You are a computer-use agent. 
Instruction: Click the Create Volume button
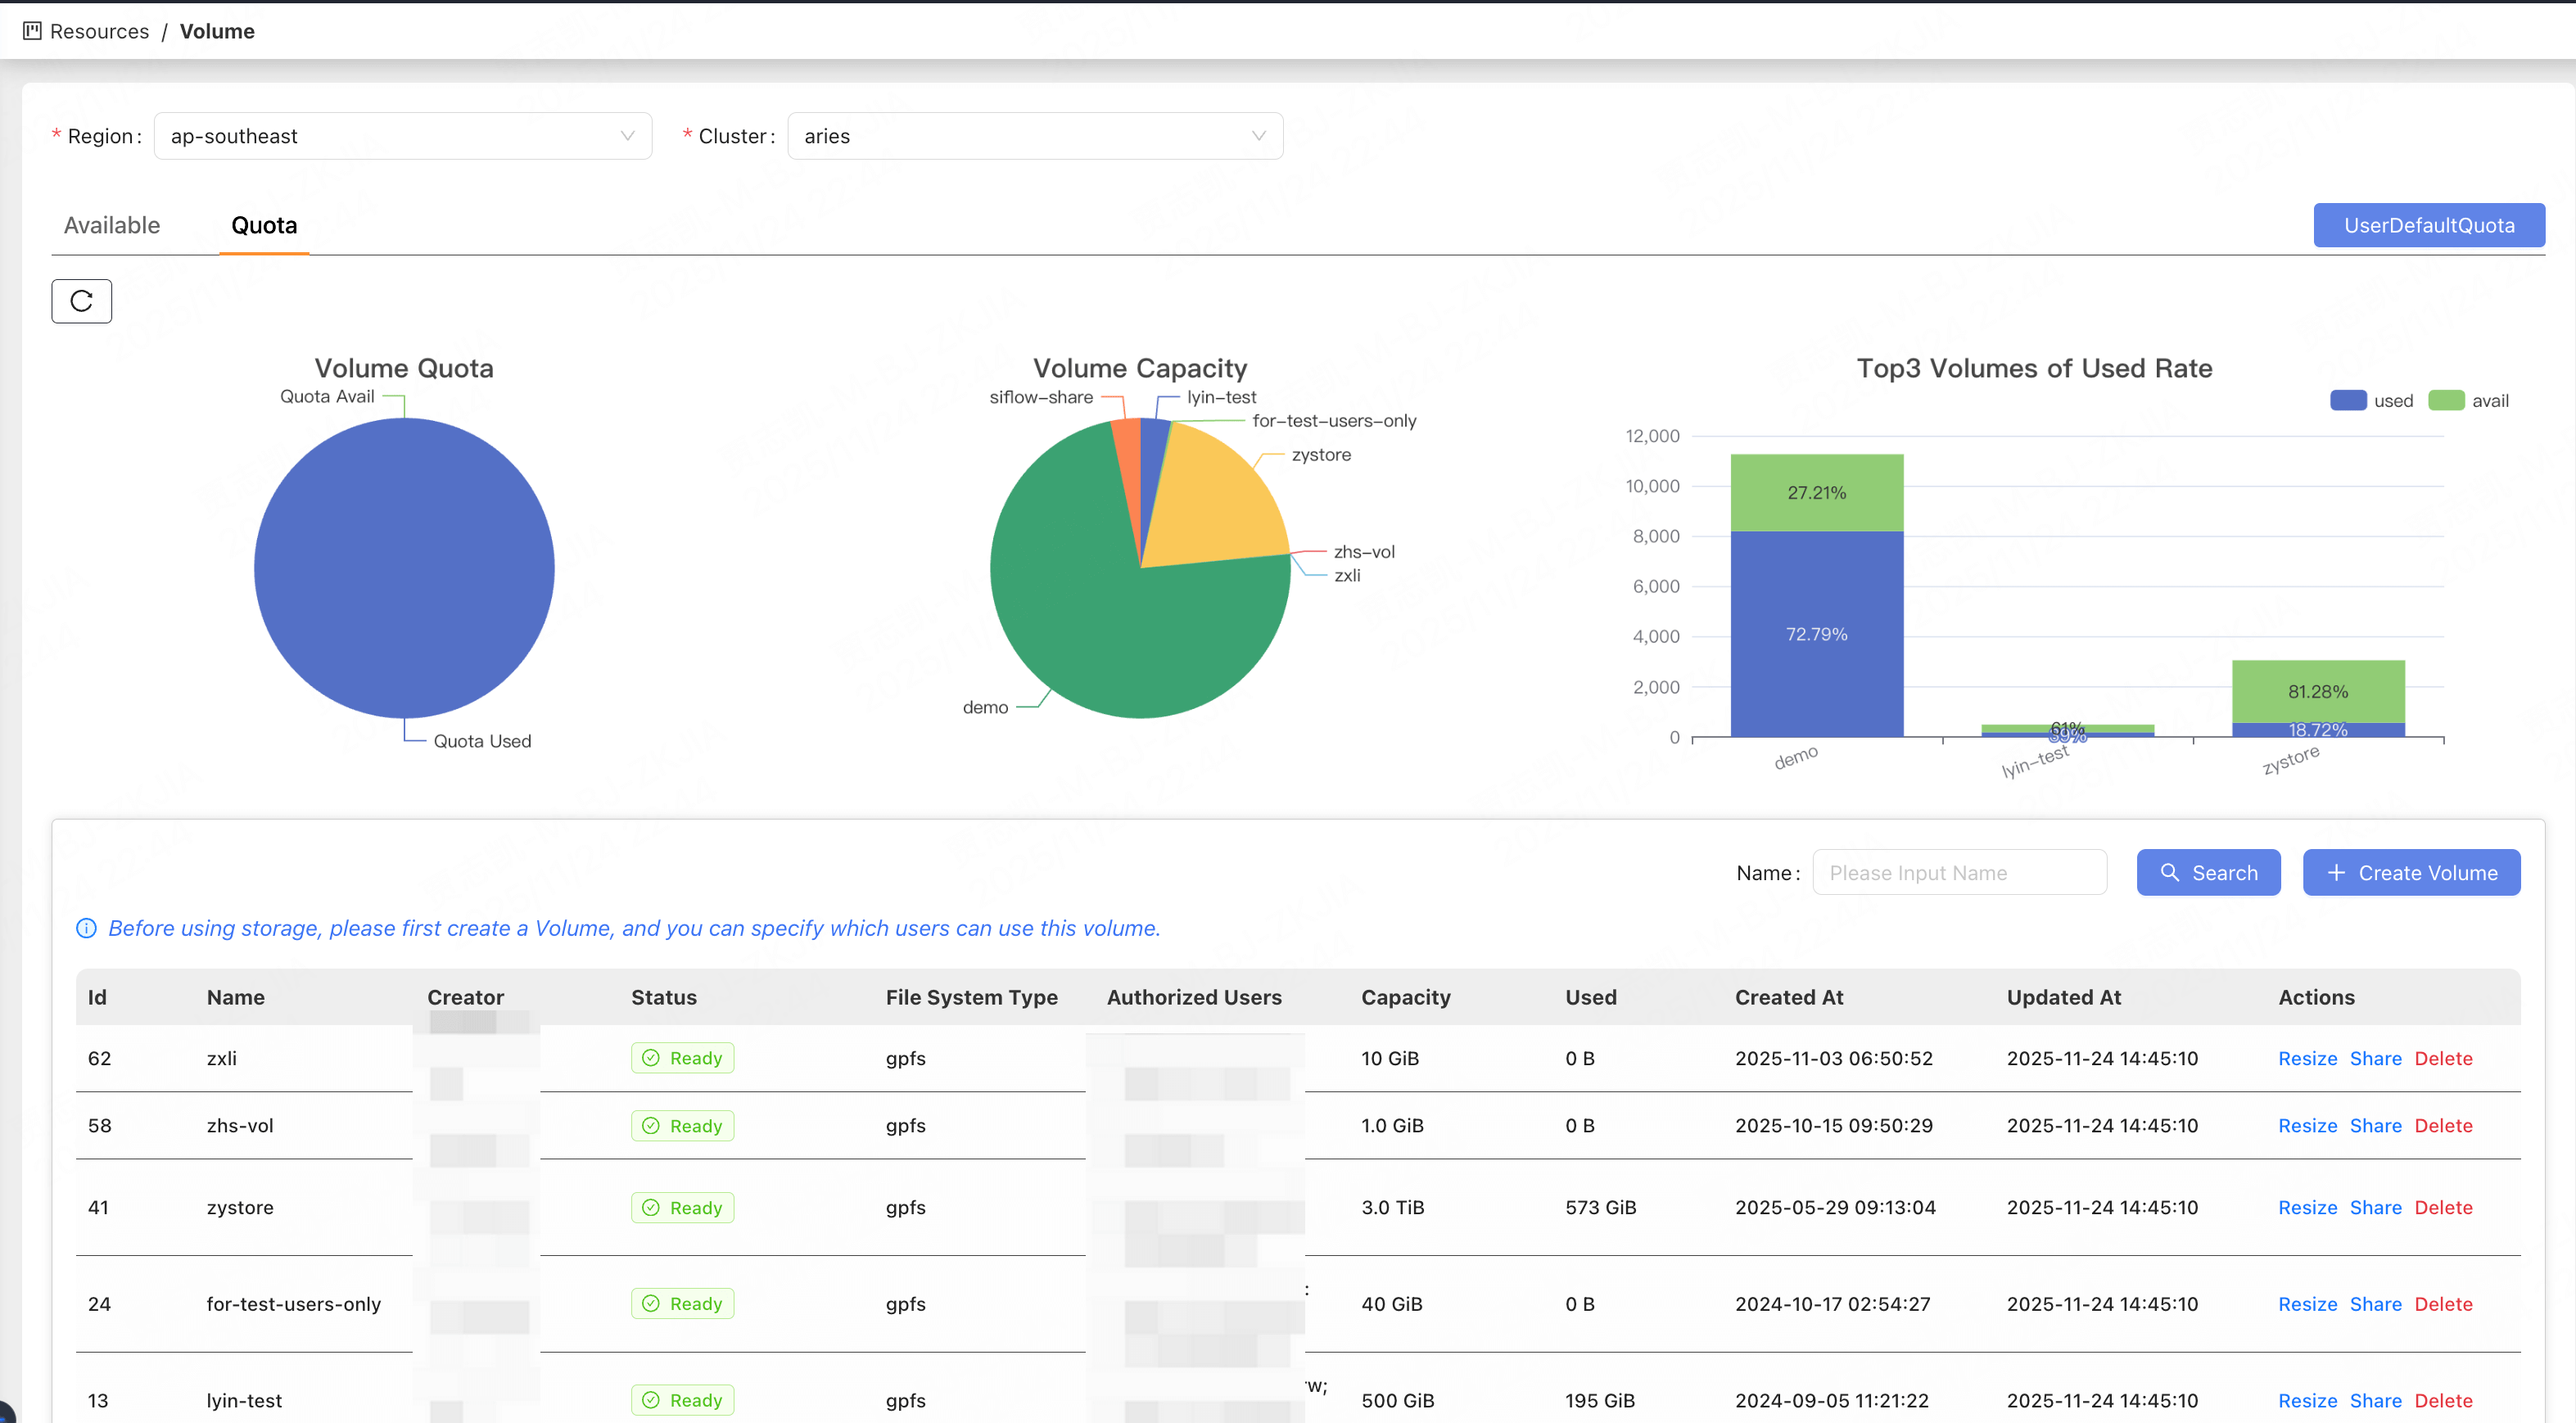click(x=2411, y=873)
